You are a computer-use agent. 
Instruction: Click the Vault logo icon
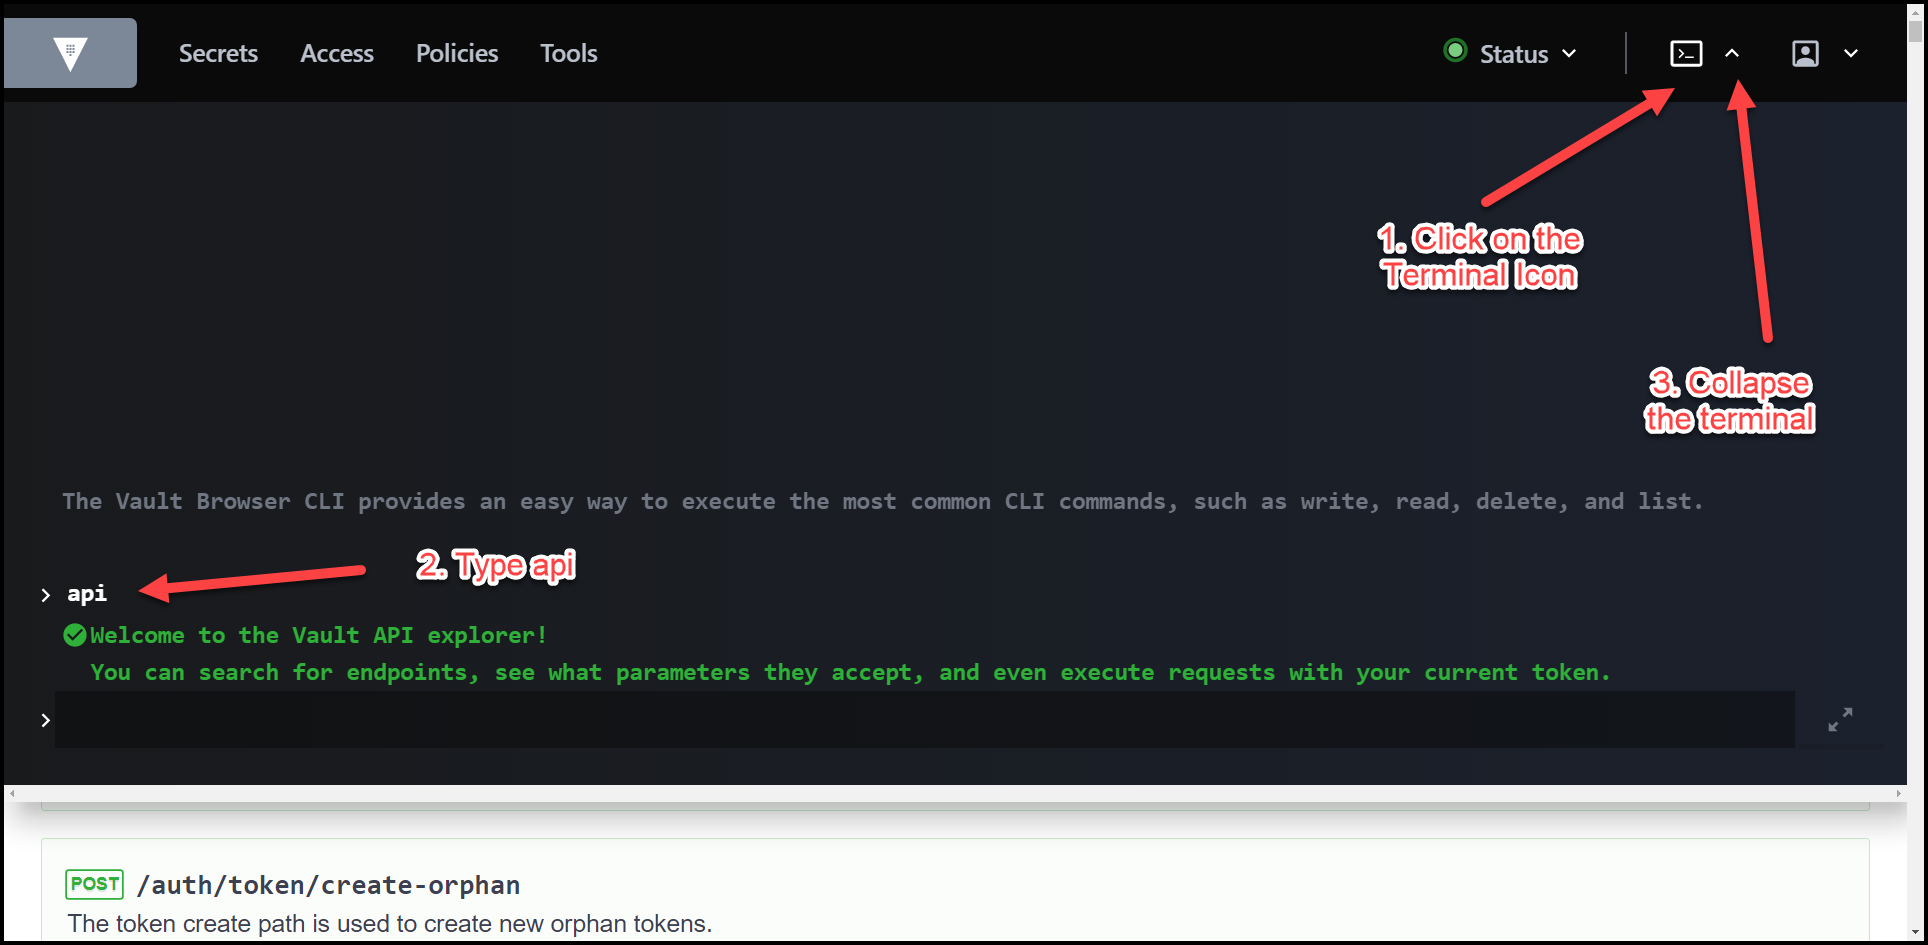pos(69,52)
